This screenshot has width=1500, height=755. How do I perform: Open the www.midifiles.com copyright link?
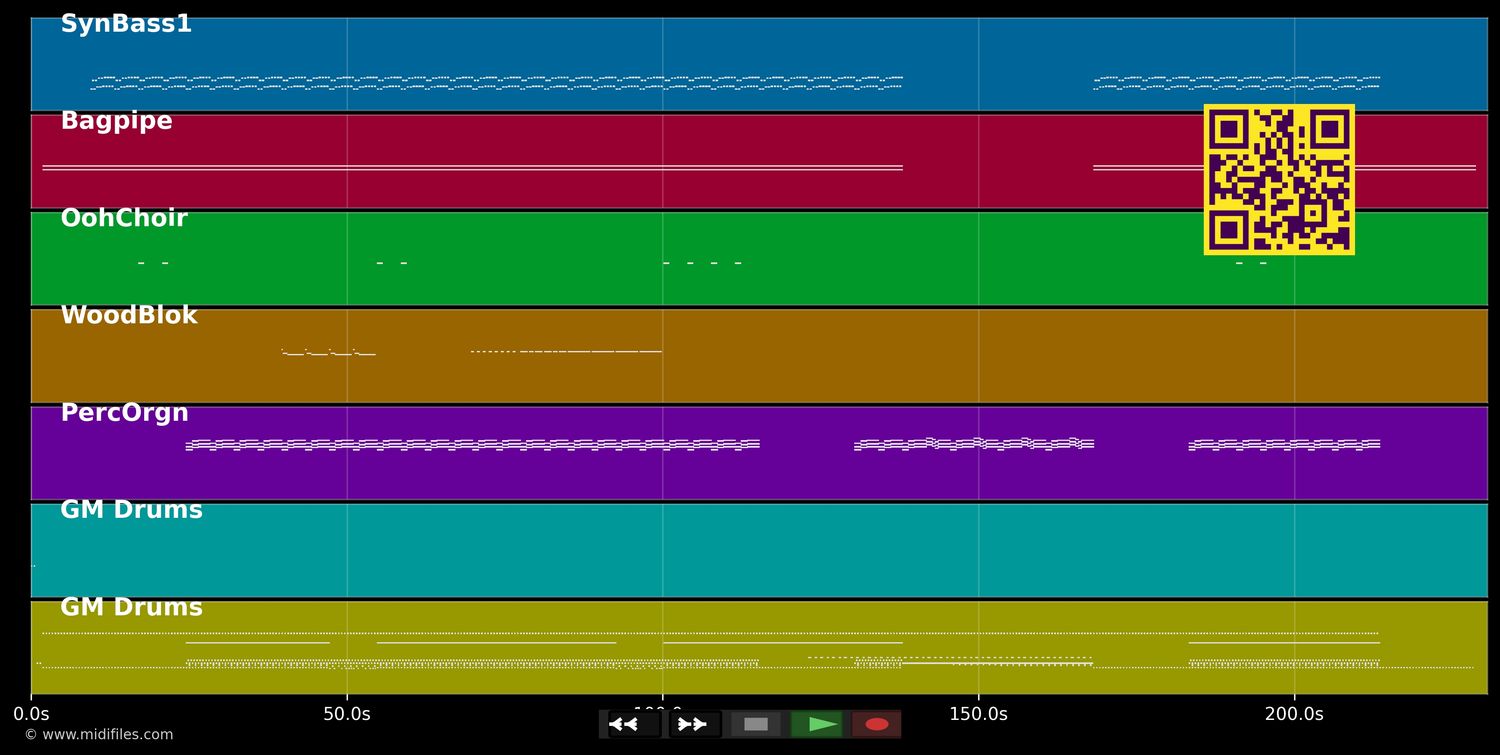click(98, 735)
